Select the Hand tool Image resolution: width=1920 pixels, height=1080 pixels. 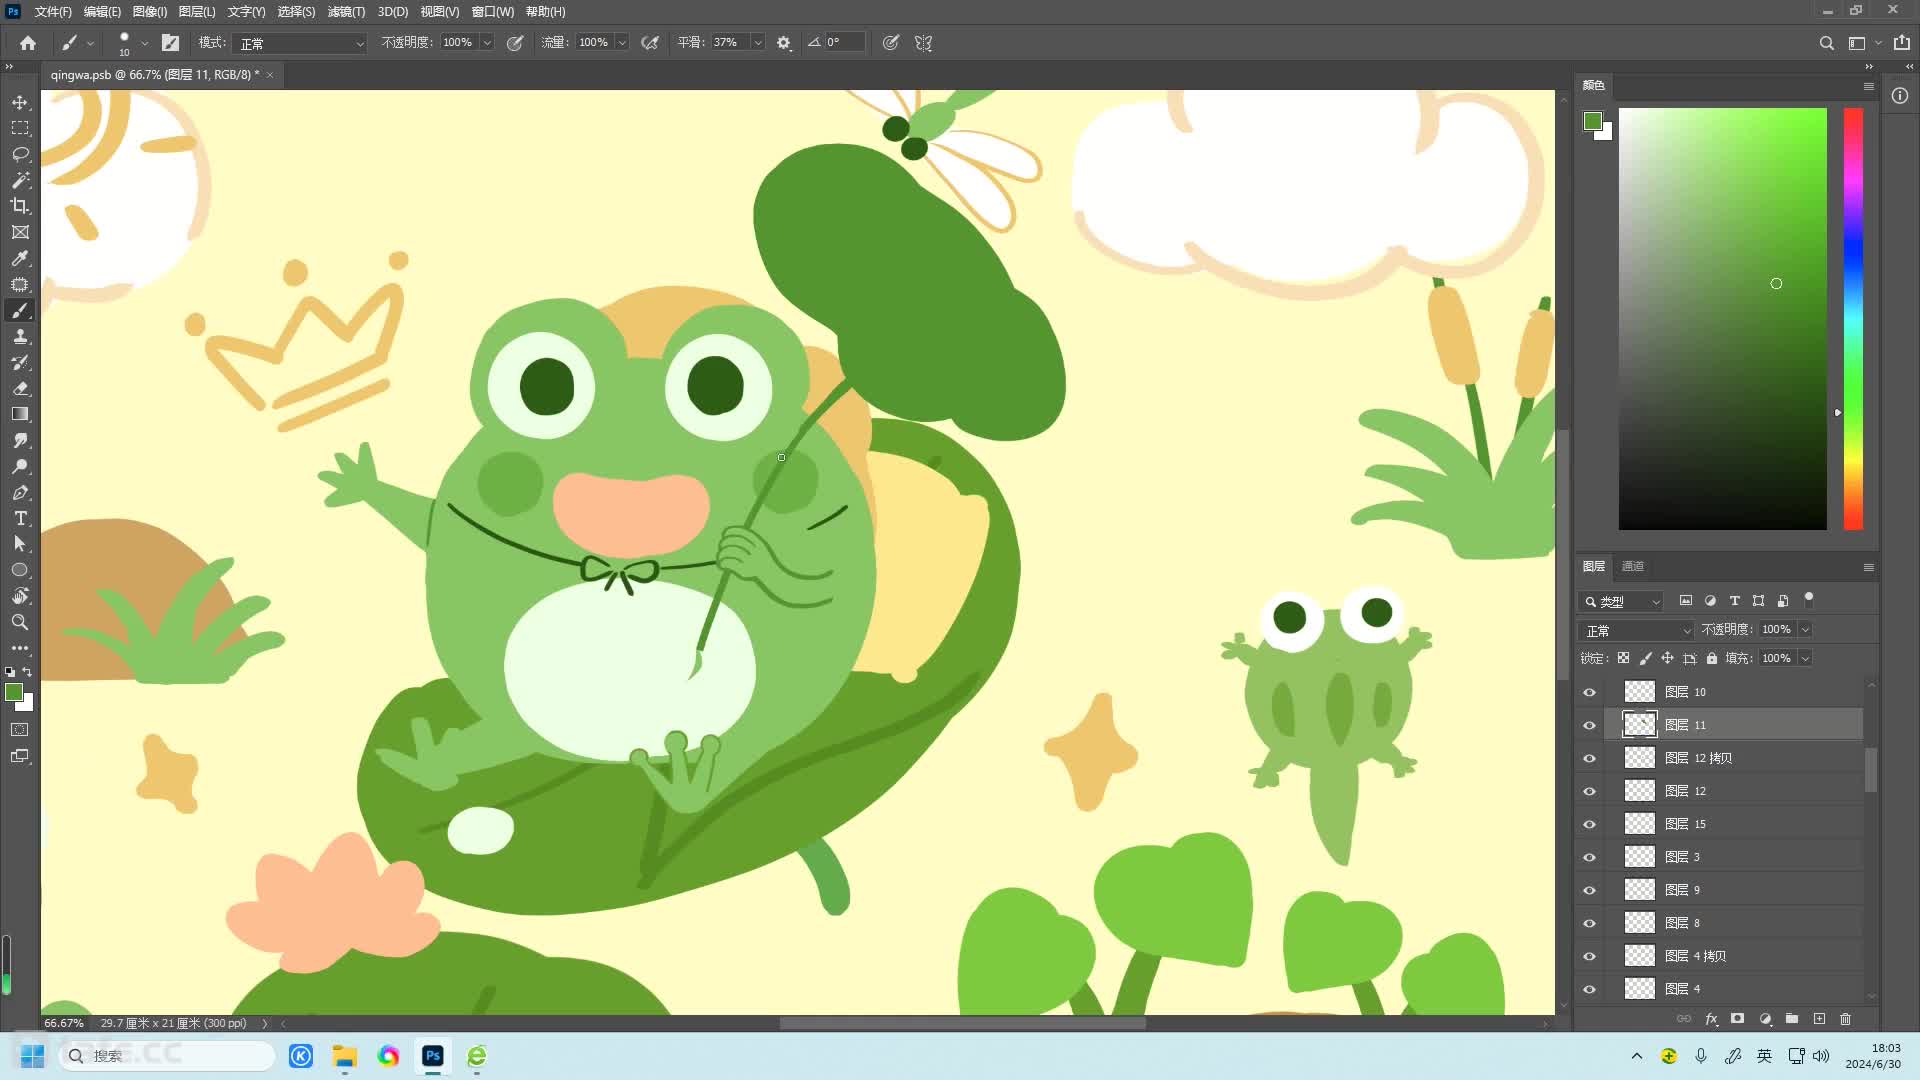pos(20,596)
